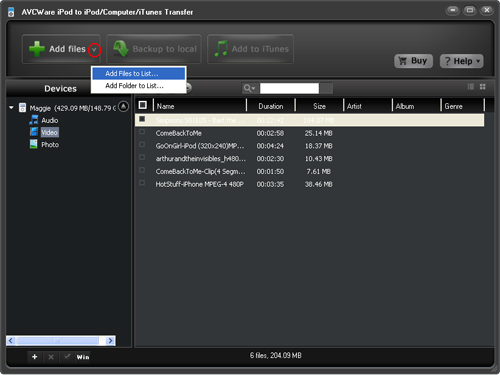Eject the Maggie device
This screenshot has height=375, width=500.
pyautogui.click(x=124, y=106)
